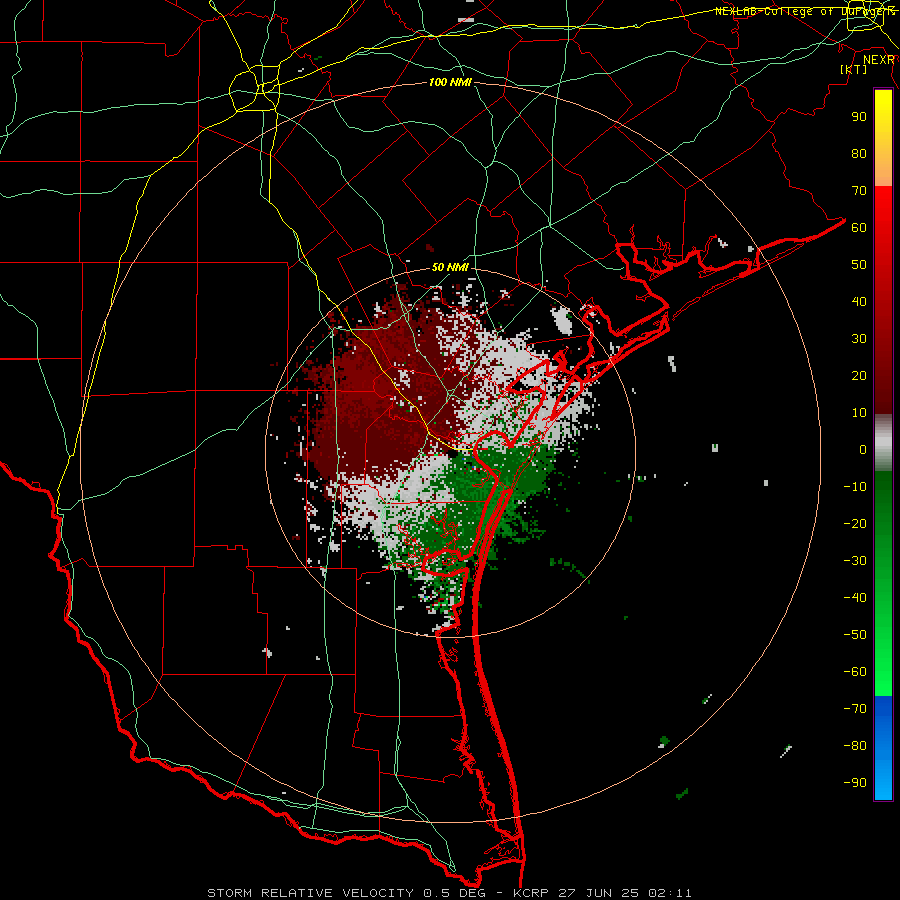Pick the gray zero-velocity segment of color bar
Image resolution: width=900 pixels, height=900 pixels.
click(x=883, y=443)
